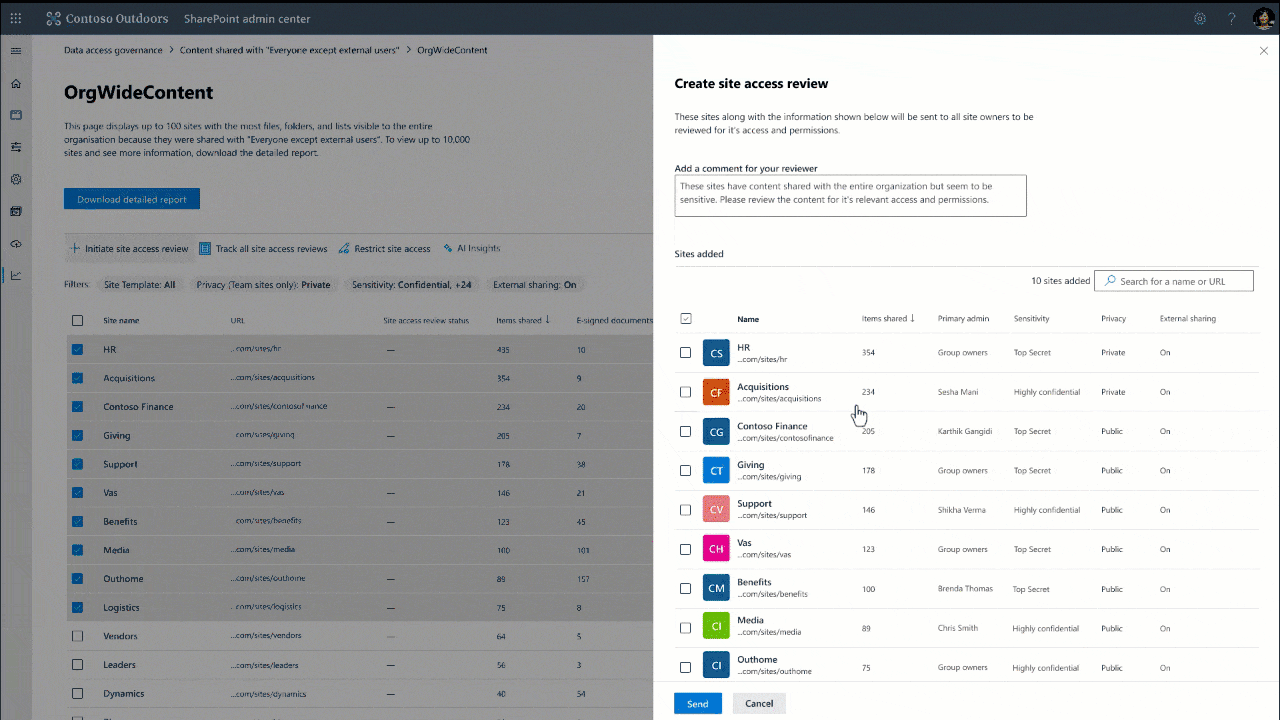Open the External sharing filter
This screenshot has width=1280, height=720.
pos(535,284)
